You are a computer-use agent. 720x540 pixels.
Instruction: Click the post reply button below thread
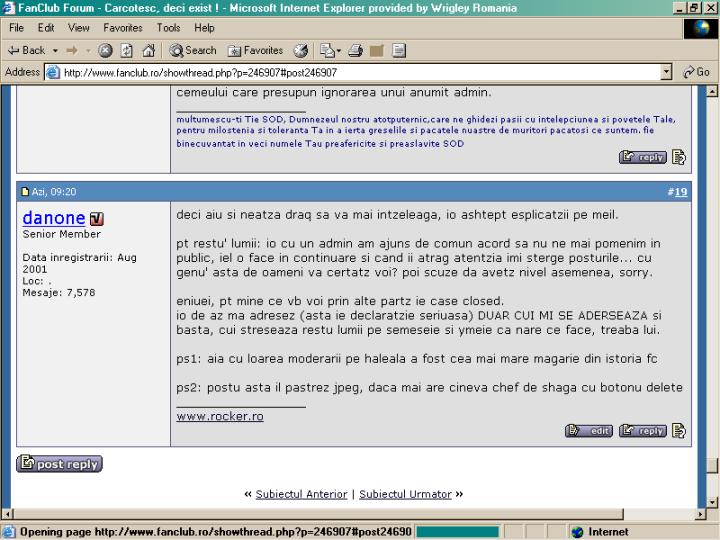click(x=59, y=464)
